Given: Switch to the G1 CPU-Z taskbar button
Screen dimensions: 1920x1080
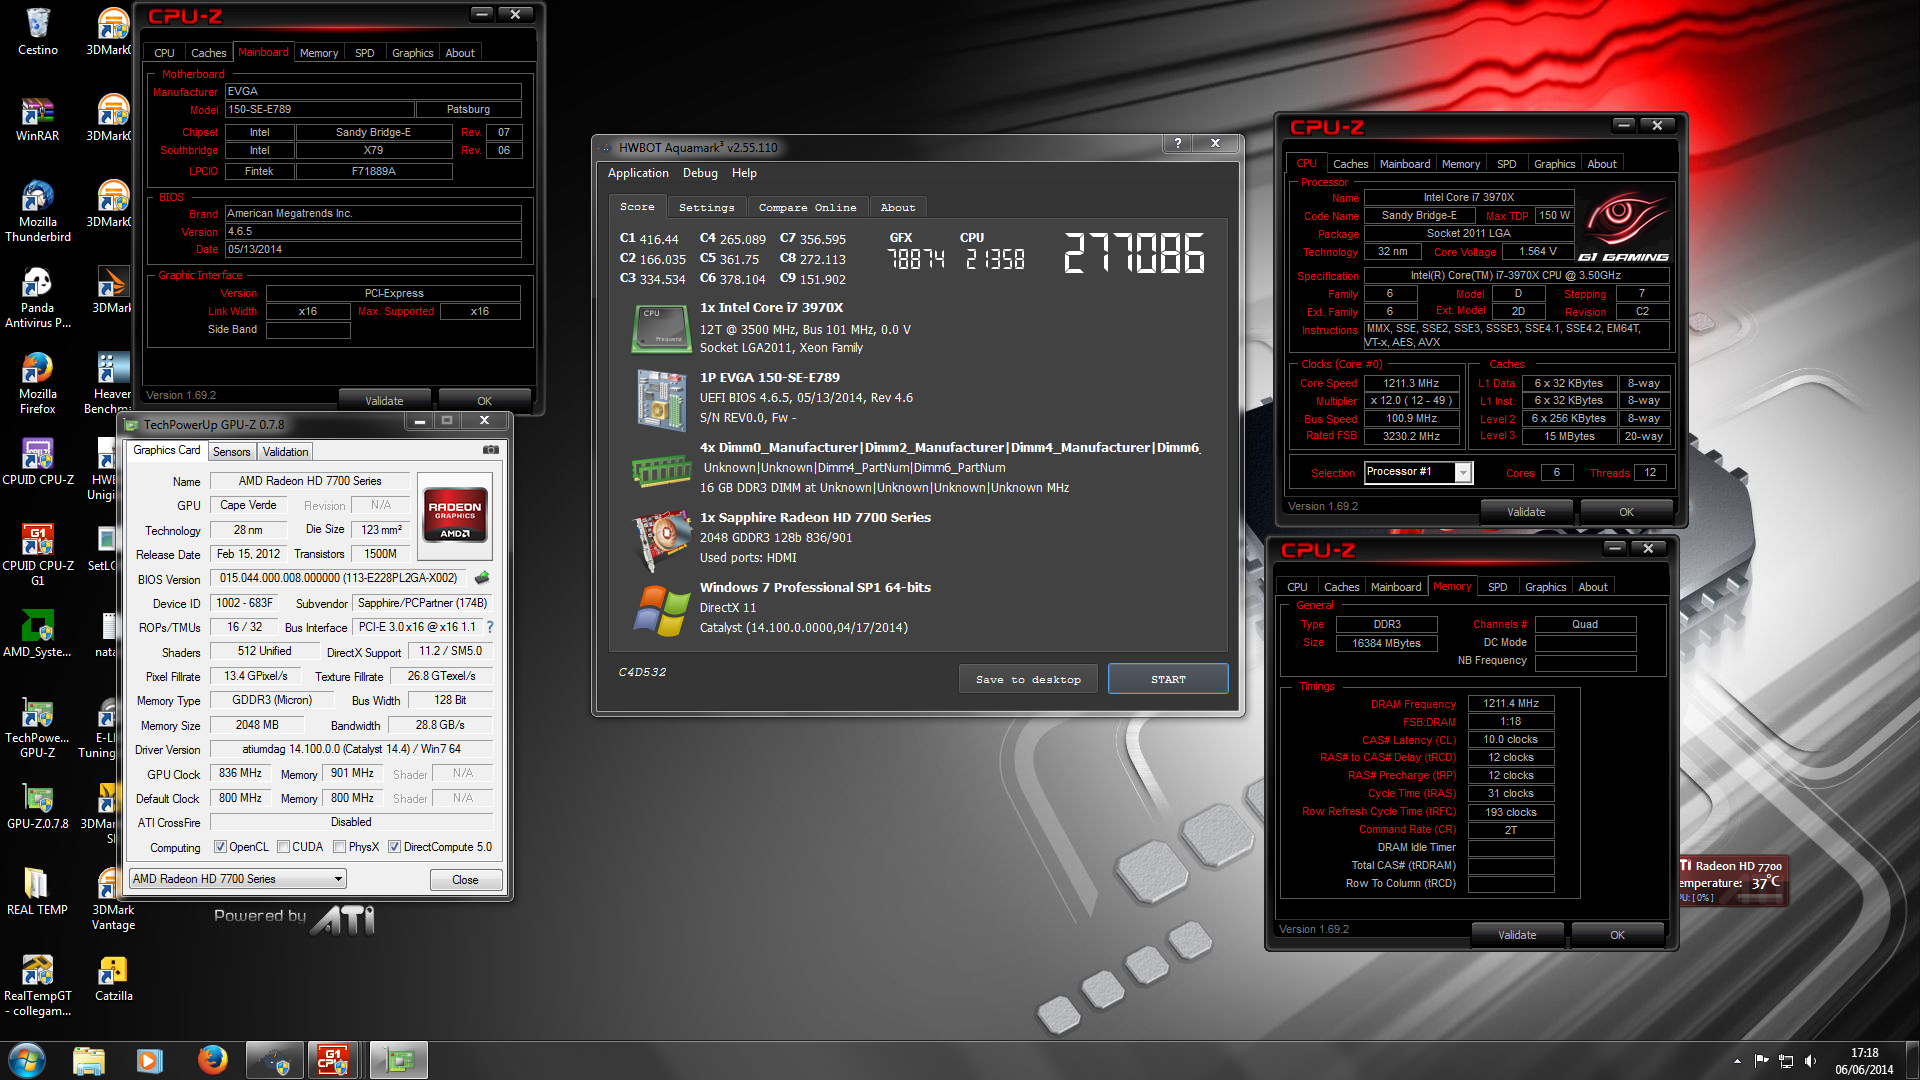Looking at the screenshot, I should tap(334, 1060).
